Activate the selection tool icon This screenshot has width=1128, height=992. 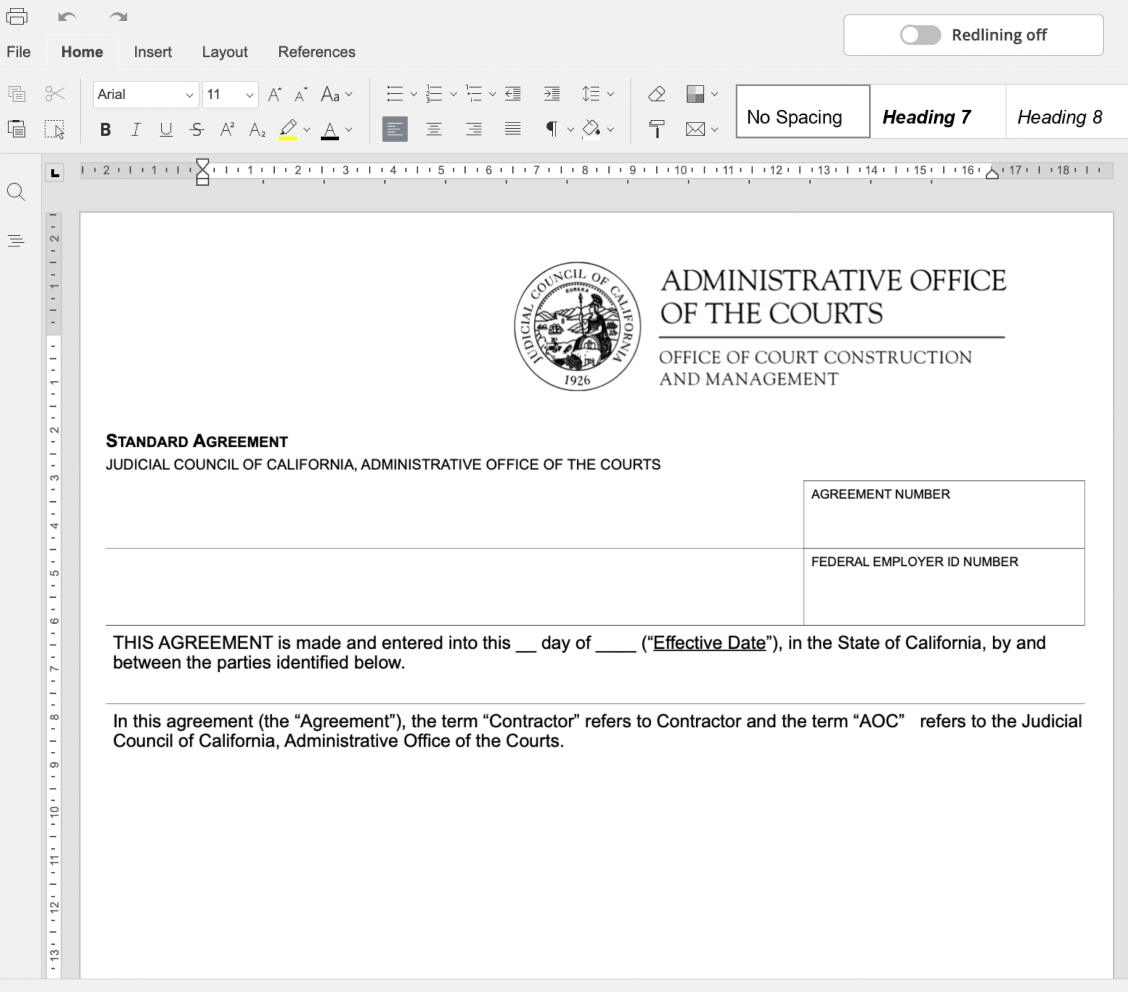pos(56,129)
